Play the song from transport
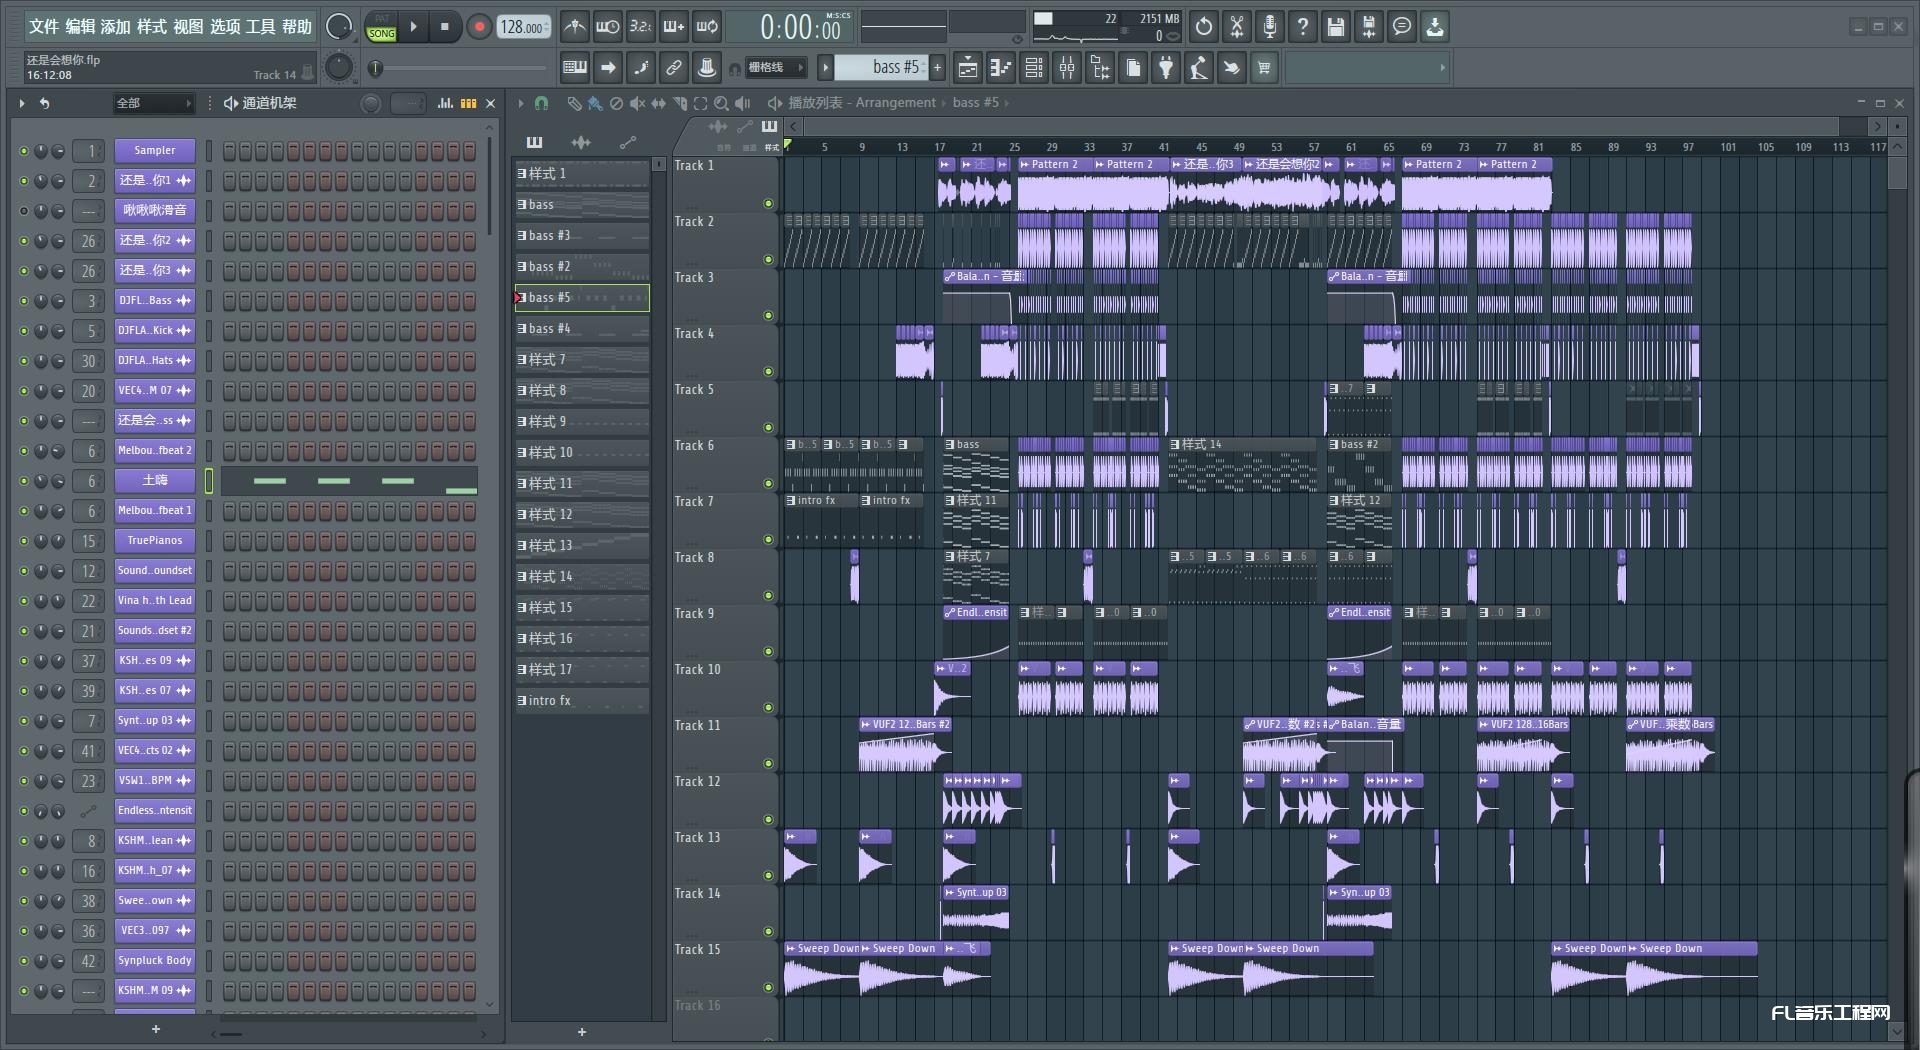The width and height of the screenshot is (1920, 1050). click(x=413, y=27)
